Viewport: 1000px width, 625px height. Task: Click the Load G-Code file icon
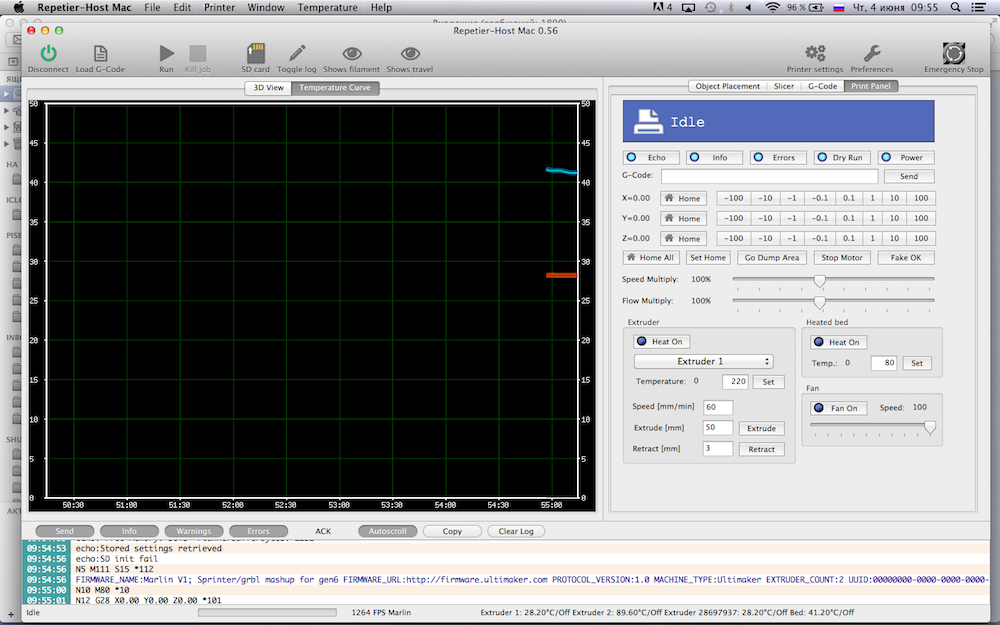click(100, 54)
